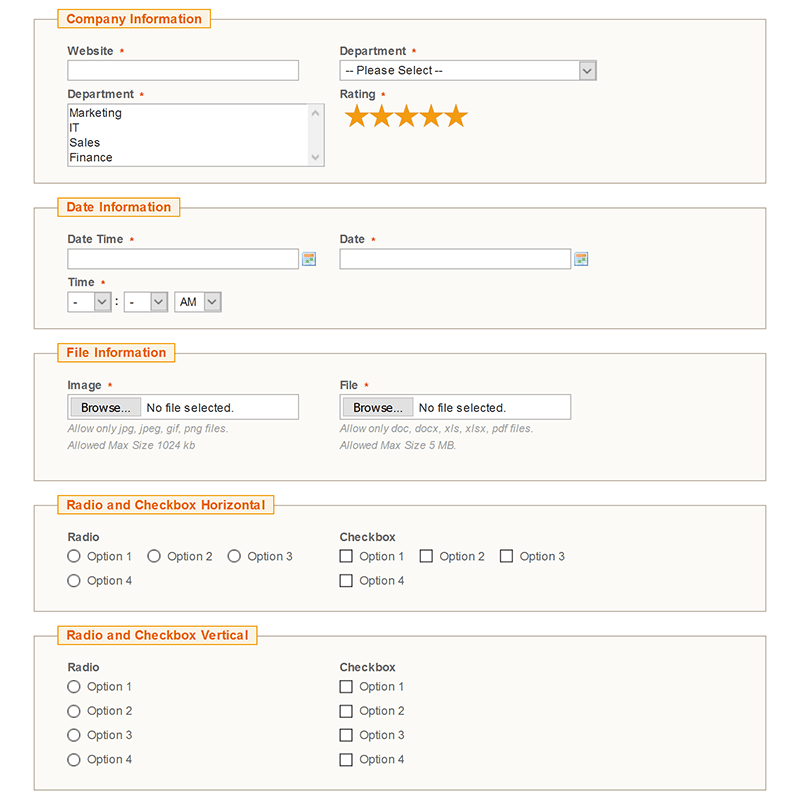The image size is (800, 800).
Task: Click 'Allow only jpg, jpeg, gif, png files.' hint
Action: click(148, 429)
